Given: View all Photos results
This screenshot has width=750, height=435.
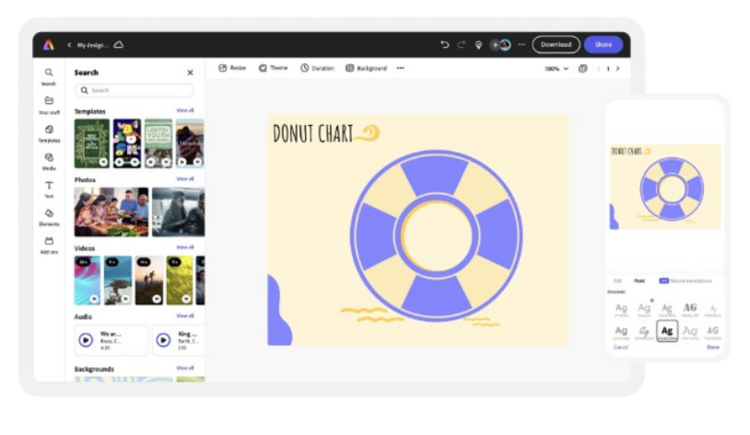Looking at the screenshot, I should [x=185, y=178].
